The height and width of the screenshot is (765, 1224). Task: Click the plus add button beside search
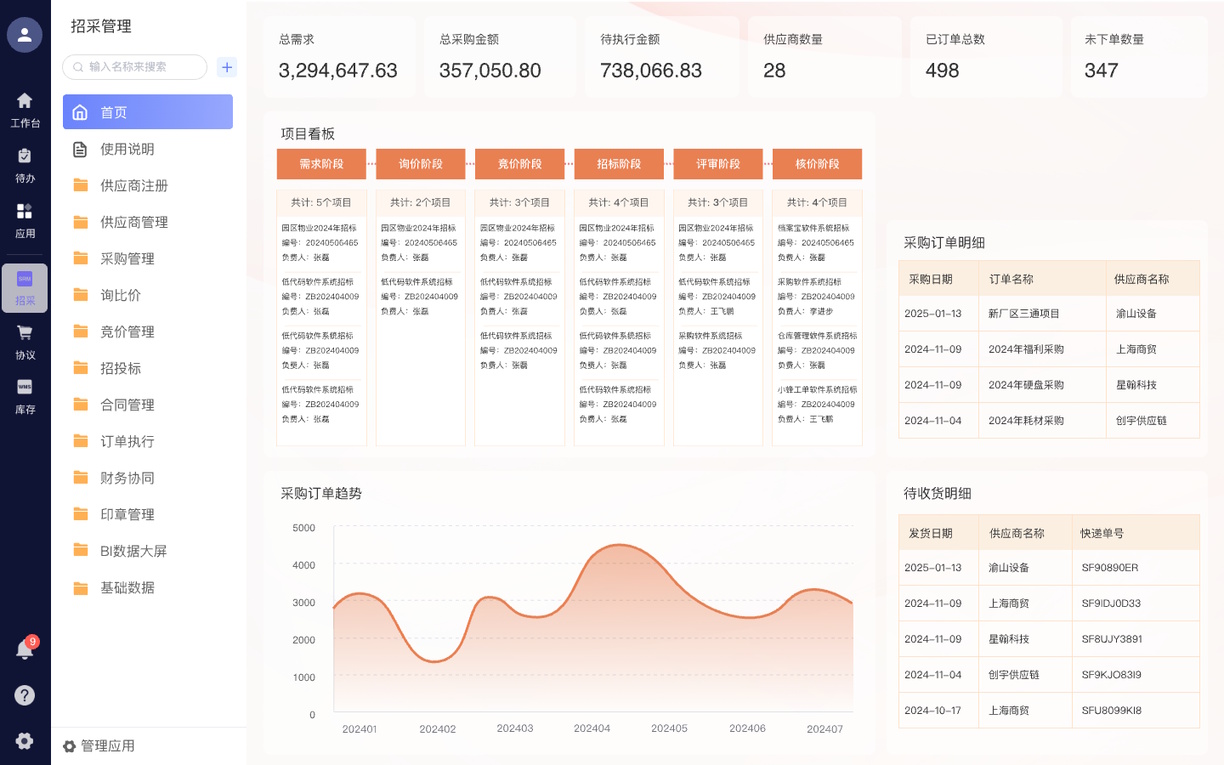(227, 67)
